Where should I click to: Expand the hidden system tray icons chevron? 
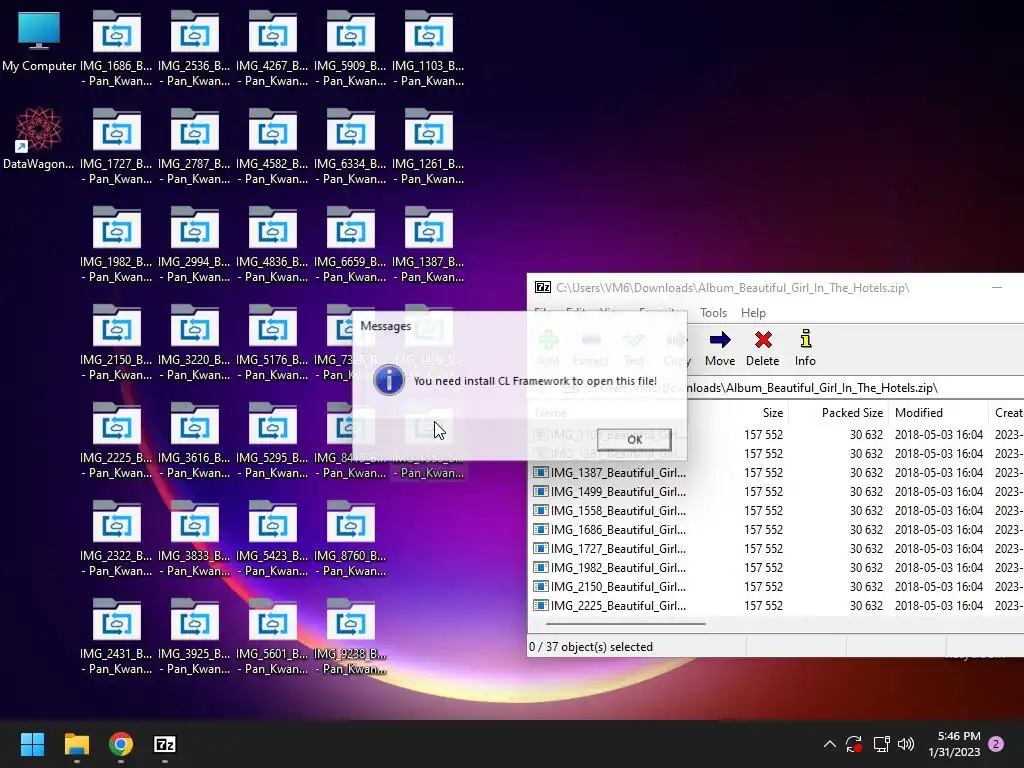pos(829,744)
